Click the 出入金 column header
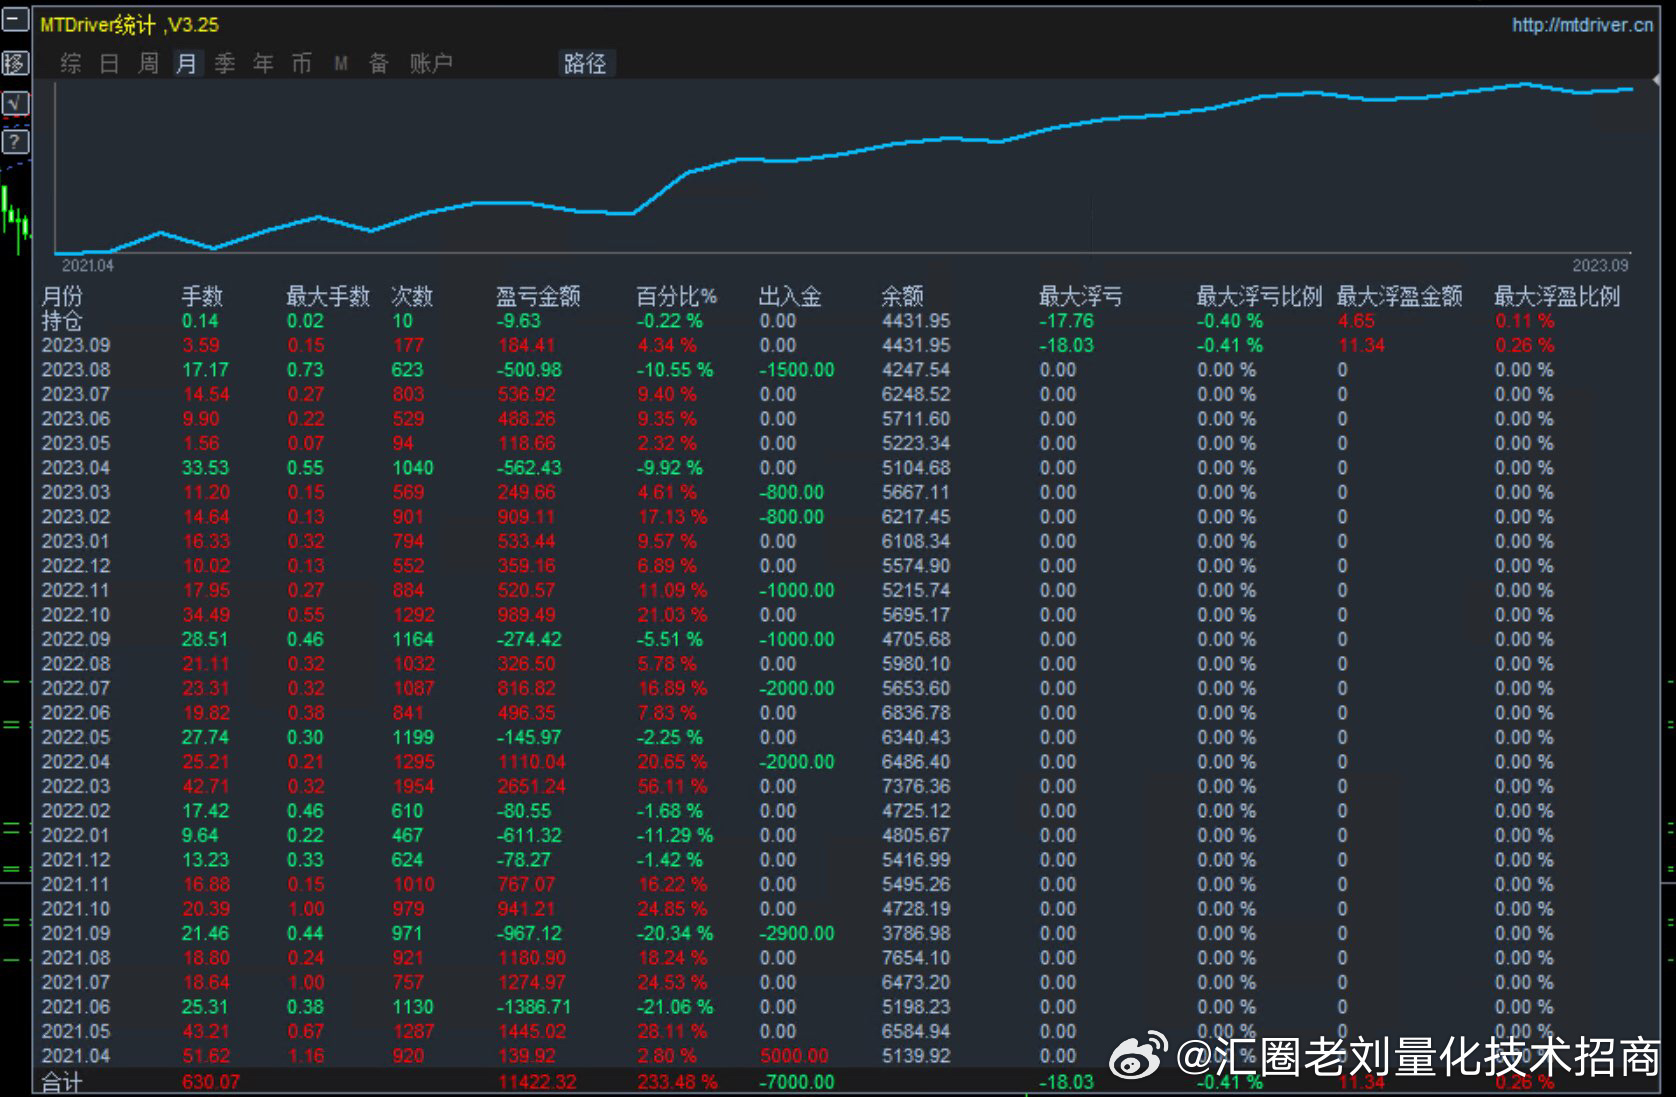This screenshot has height=1097, width=1676. pyautogui.click(x=790, y=296)
